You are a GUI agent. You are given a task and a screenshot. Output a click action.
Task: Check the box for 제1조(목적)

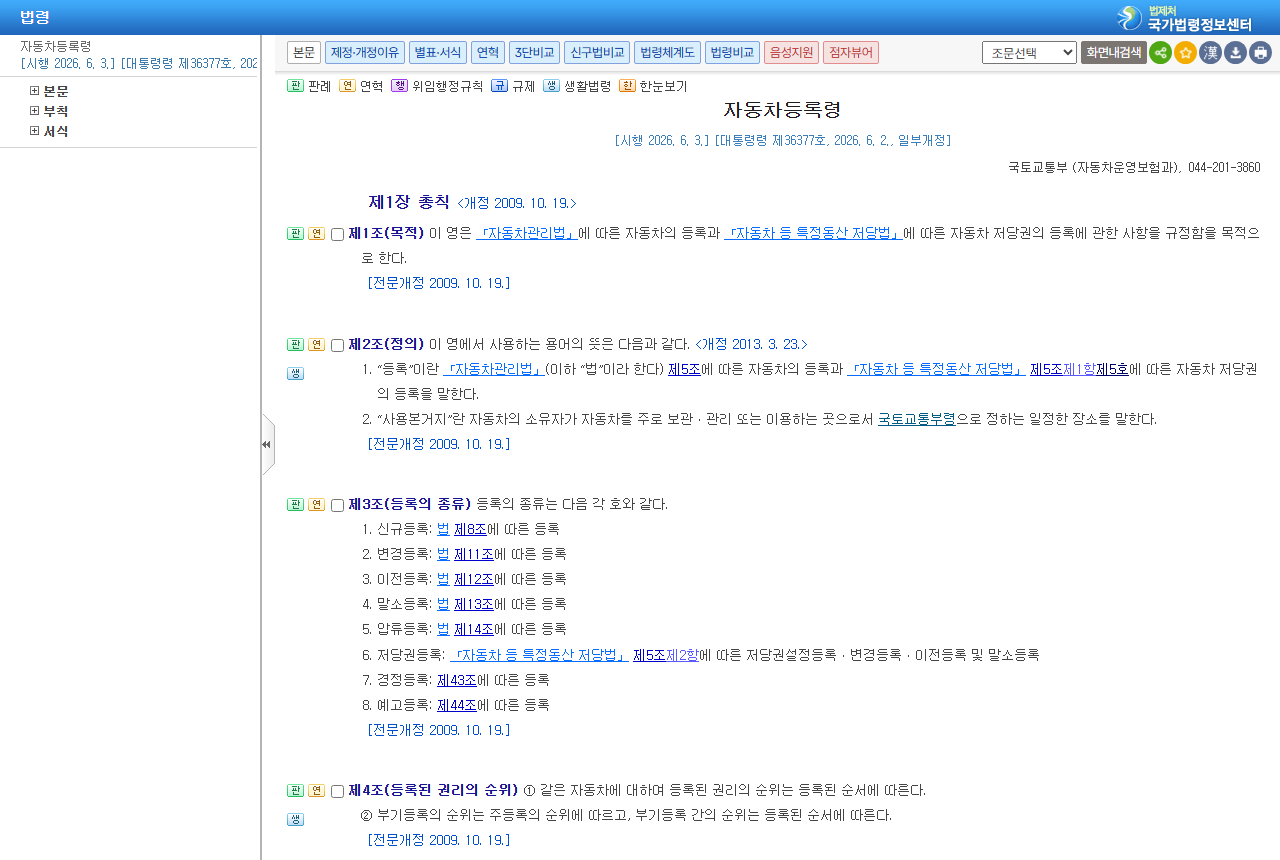tap(337, 235)
